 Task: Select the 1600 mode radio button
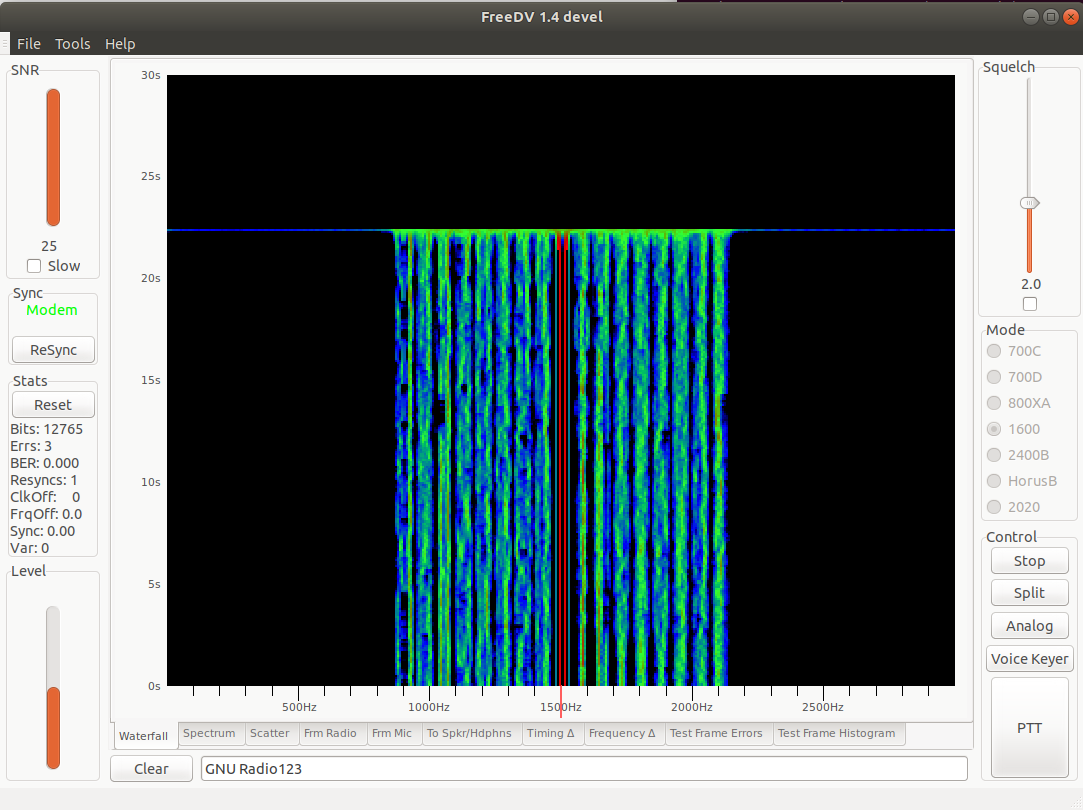coord(994,429)
